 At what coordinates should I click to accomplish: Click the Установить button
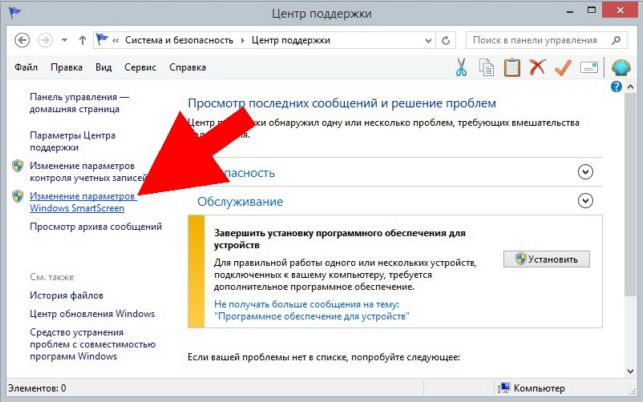546,259
